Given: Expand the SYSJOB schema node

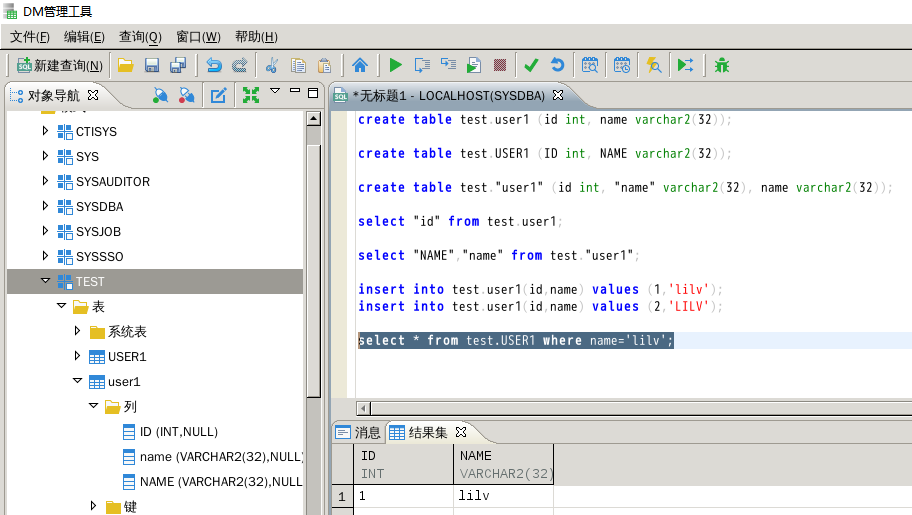Looking at the screenshot, I should (45, 231).
